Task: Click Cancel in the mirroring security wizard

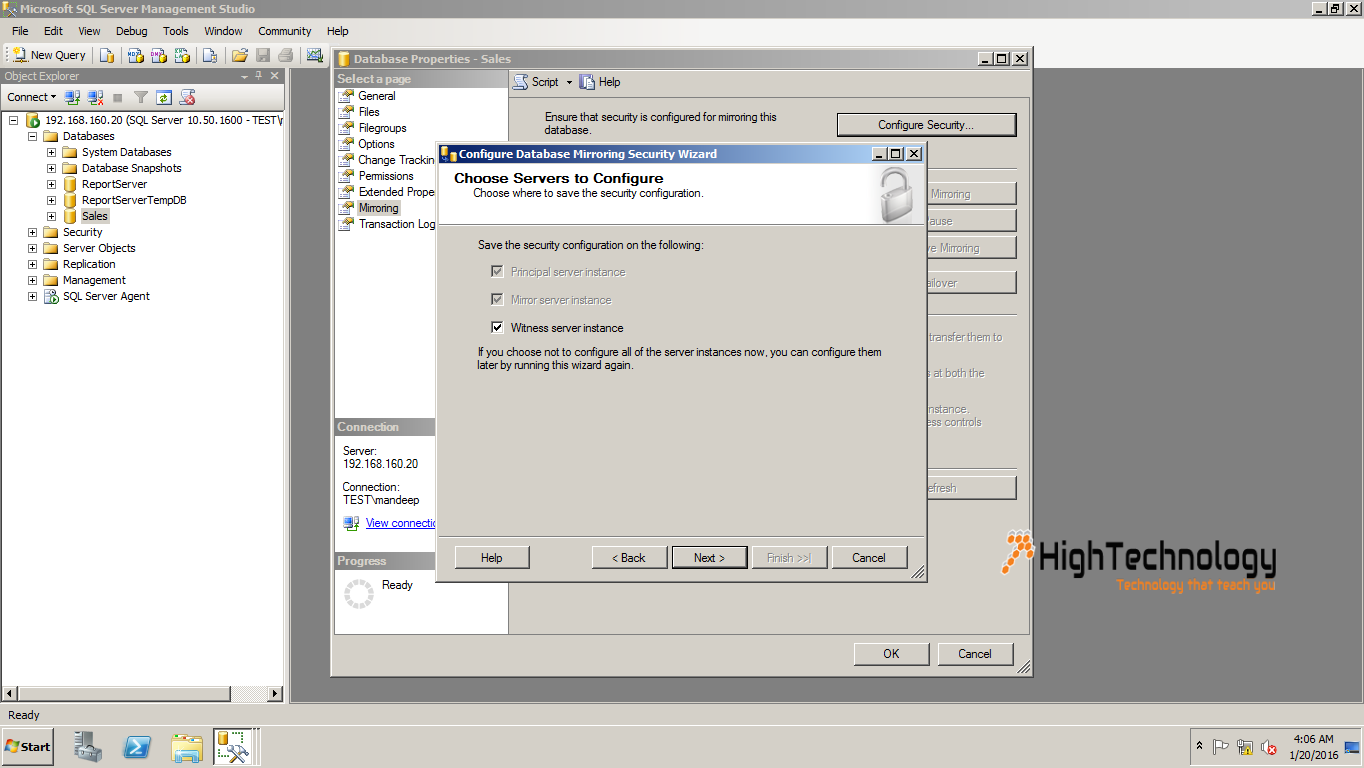Action: (x=869, y=558)
